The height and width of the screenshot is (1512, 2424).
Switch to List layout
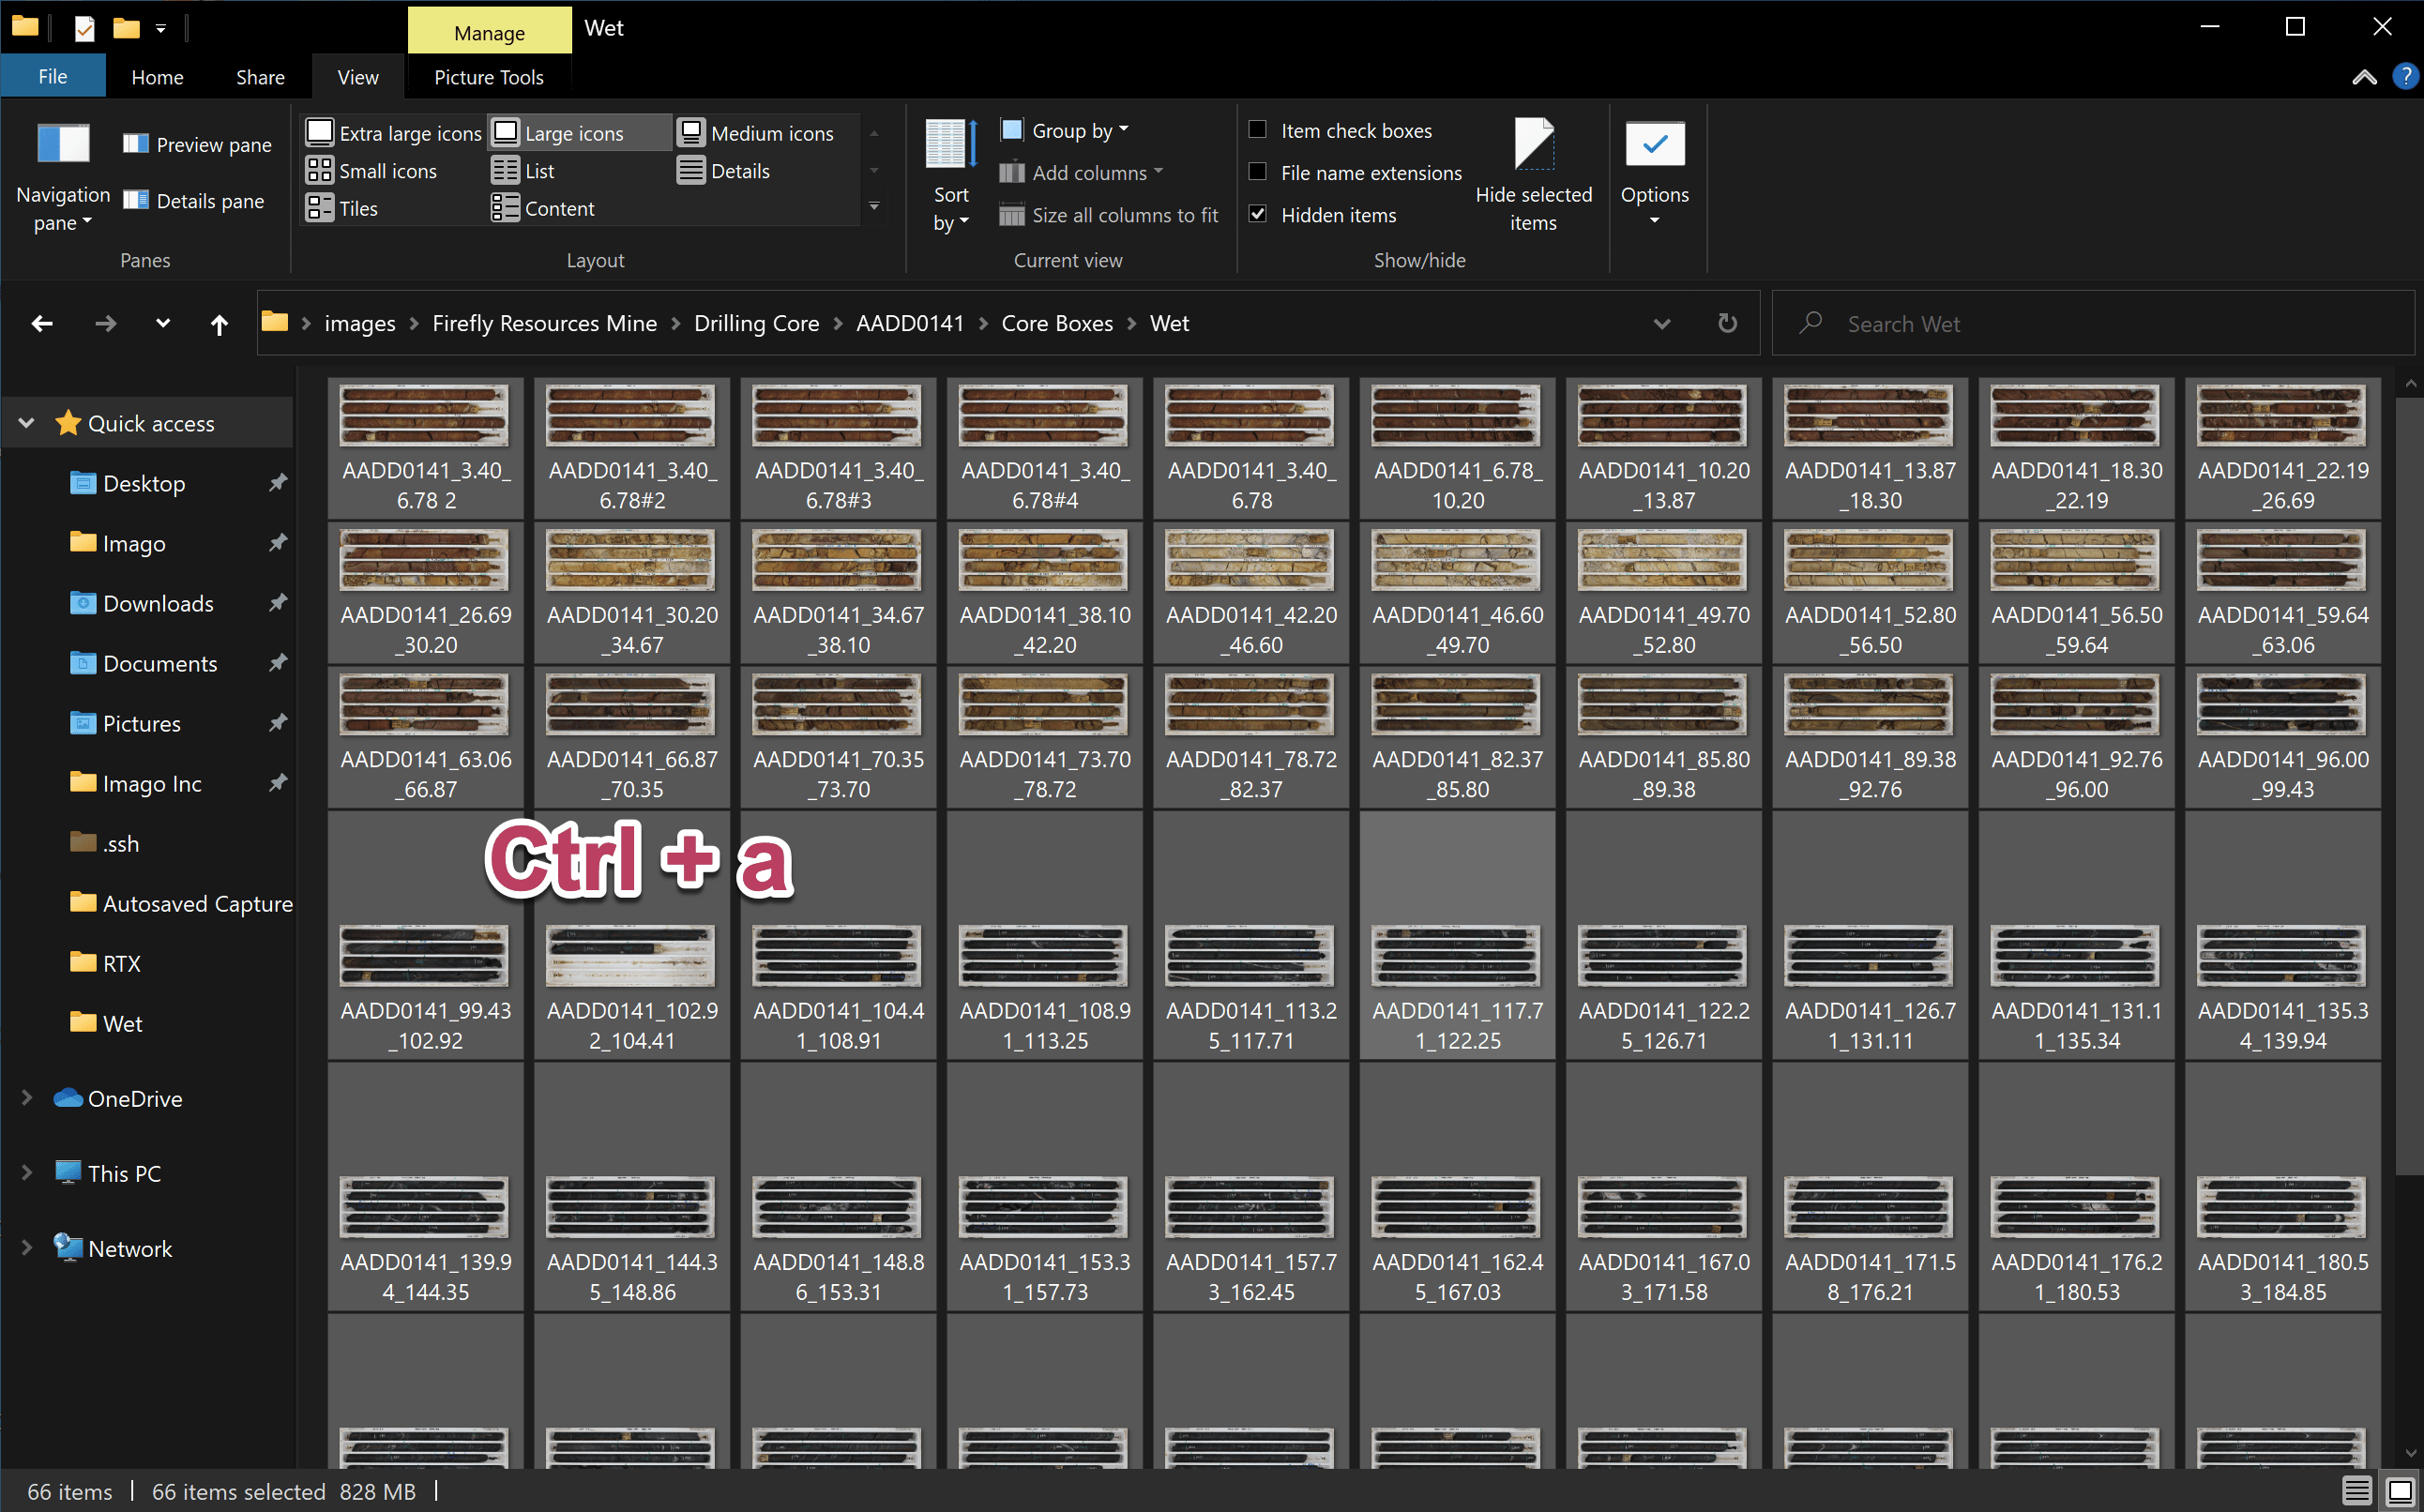[523, 171]
